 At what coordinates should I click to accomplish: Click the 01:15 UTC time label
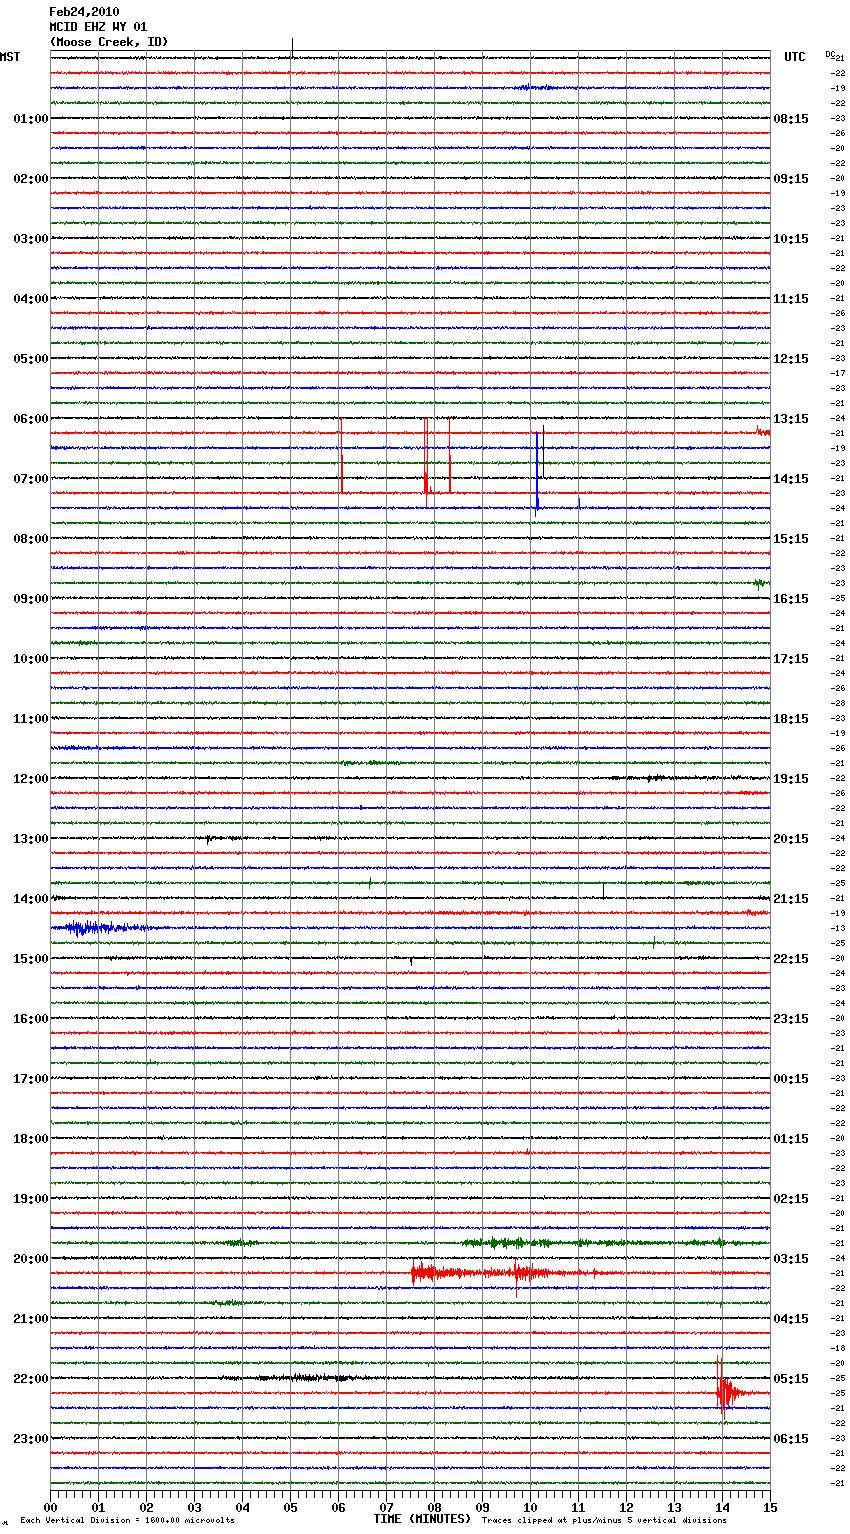click(x=791, y=1139)
